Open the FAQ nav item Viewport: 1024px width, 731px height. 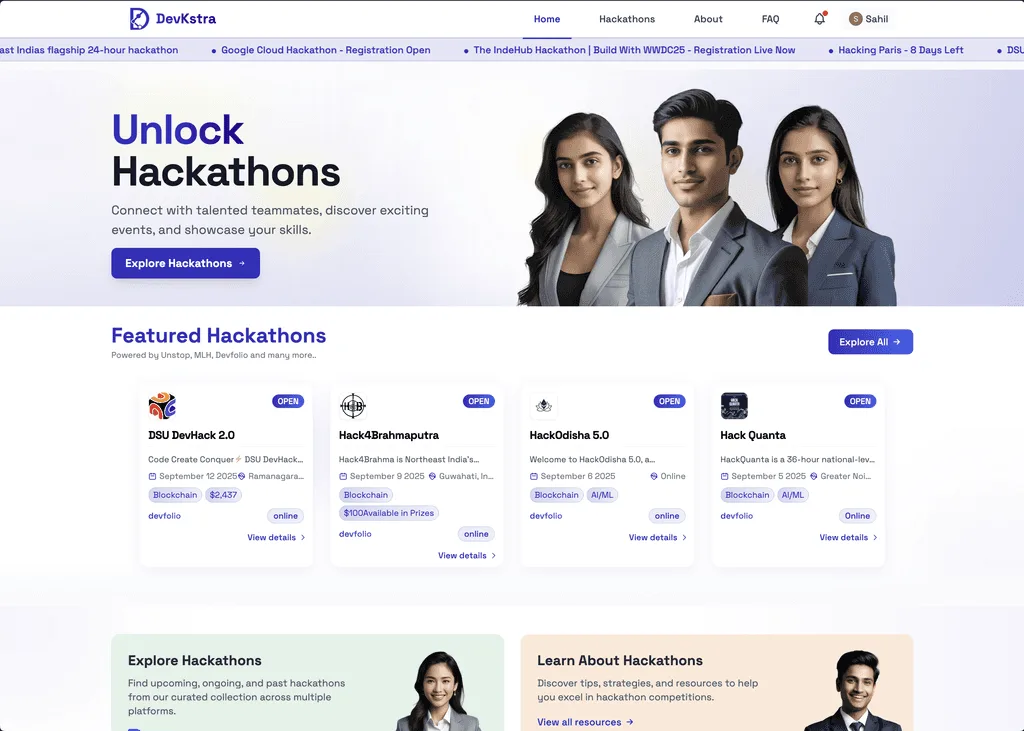pos(771,19)
